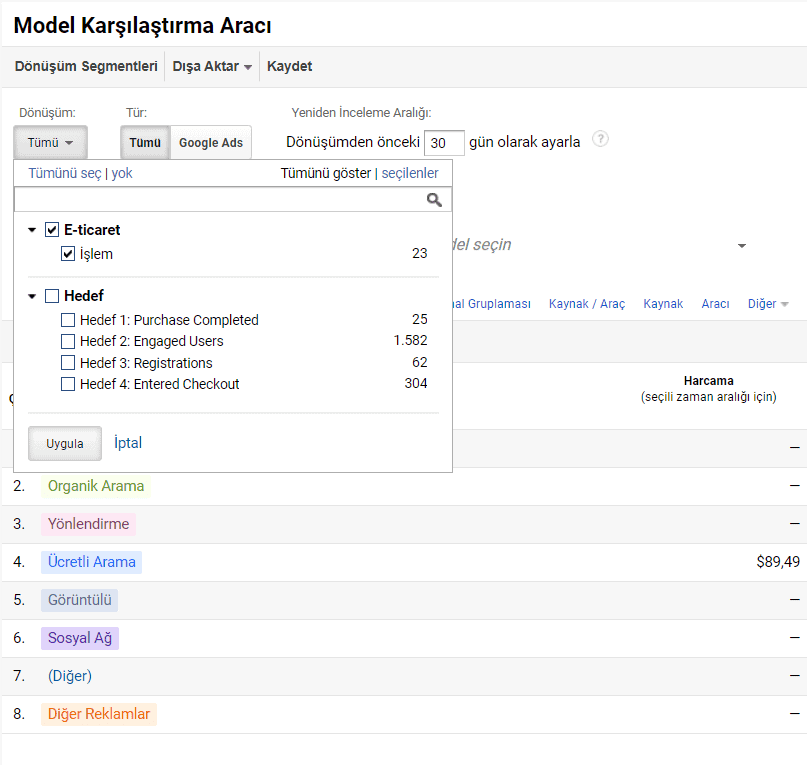The image size is (807, 765).
Task: Click the search magnifier icon in dropdown
Action: pos(434,200)
